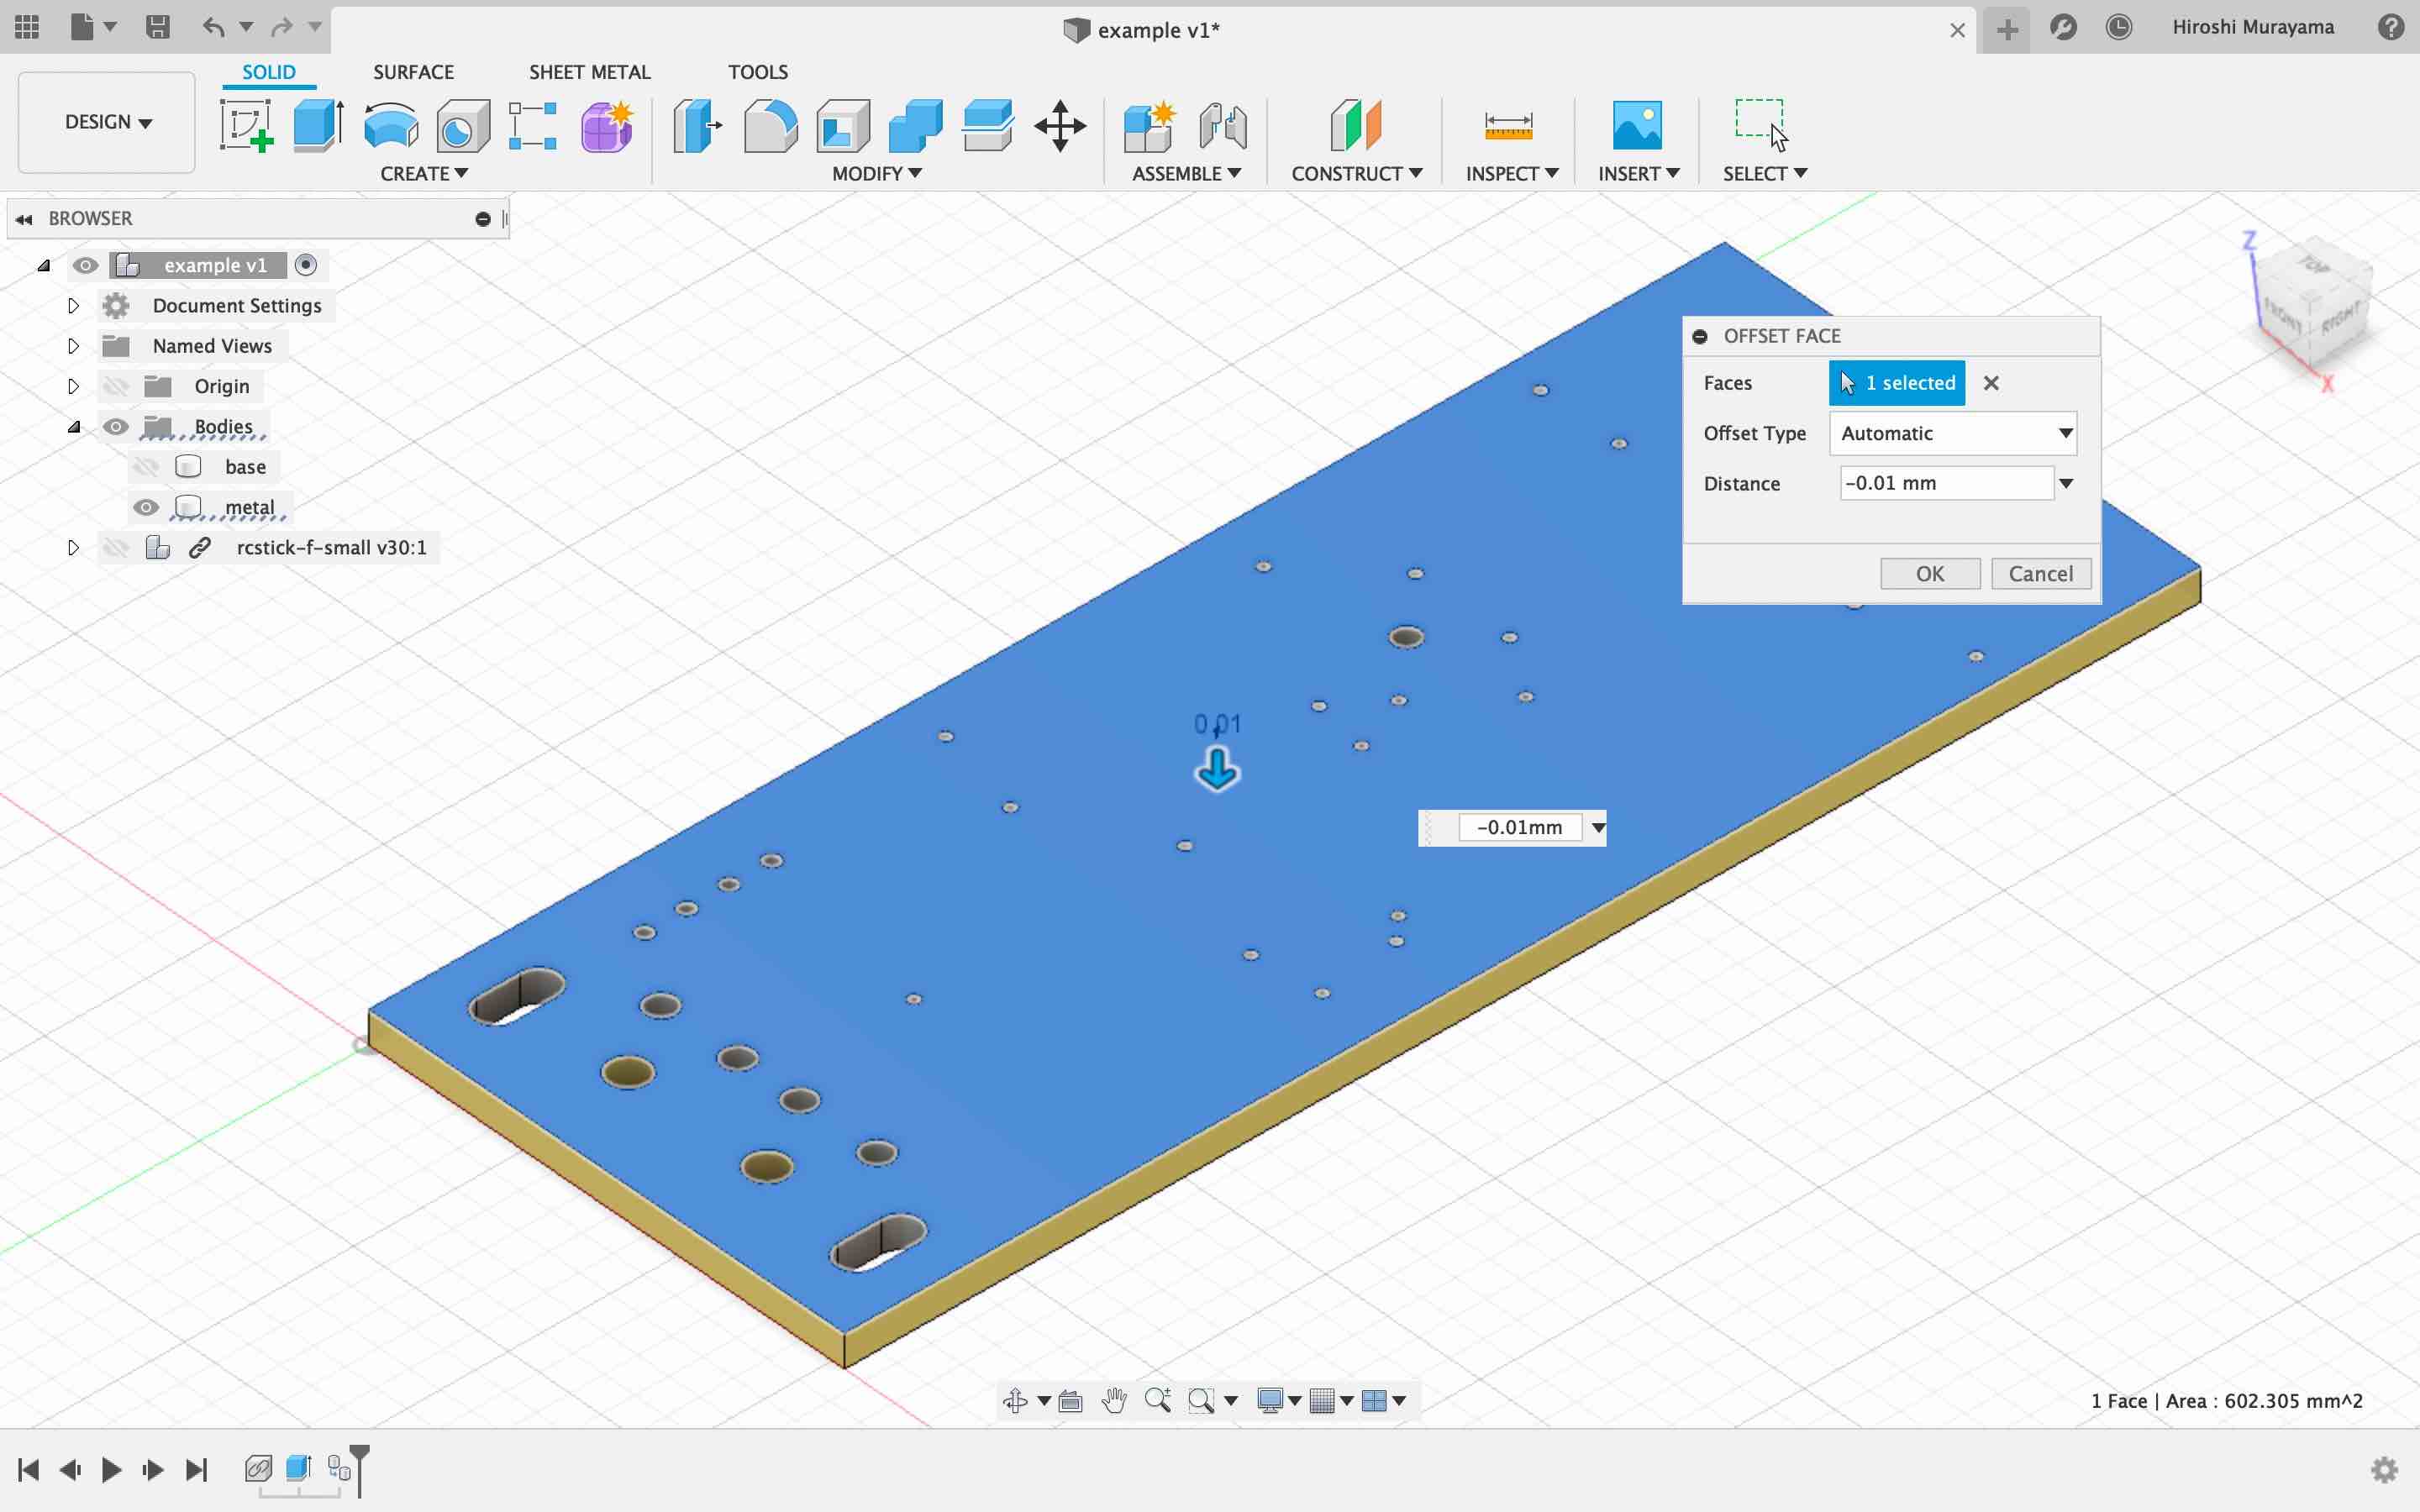Click the Fillet icon in Modify
This screenshot has width=2420, height=1512.
click(770, 125)
